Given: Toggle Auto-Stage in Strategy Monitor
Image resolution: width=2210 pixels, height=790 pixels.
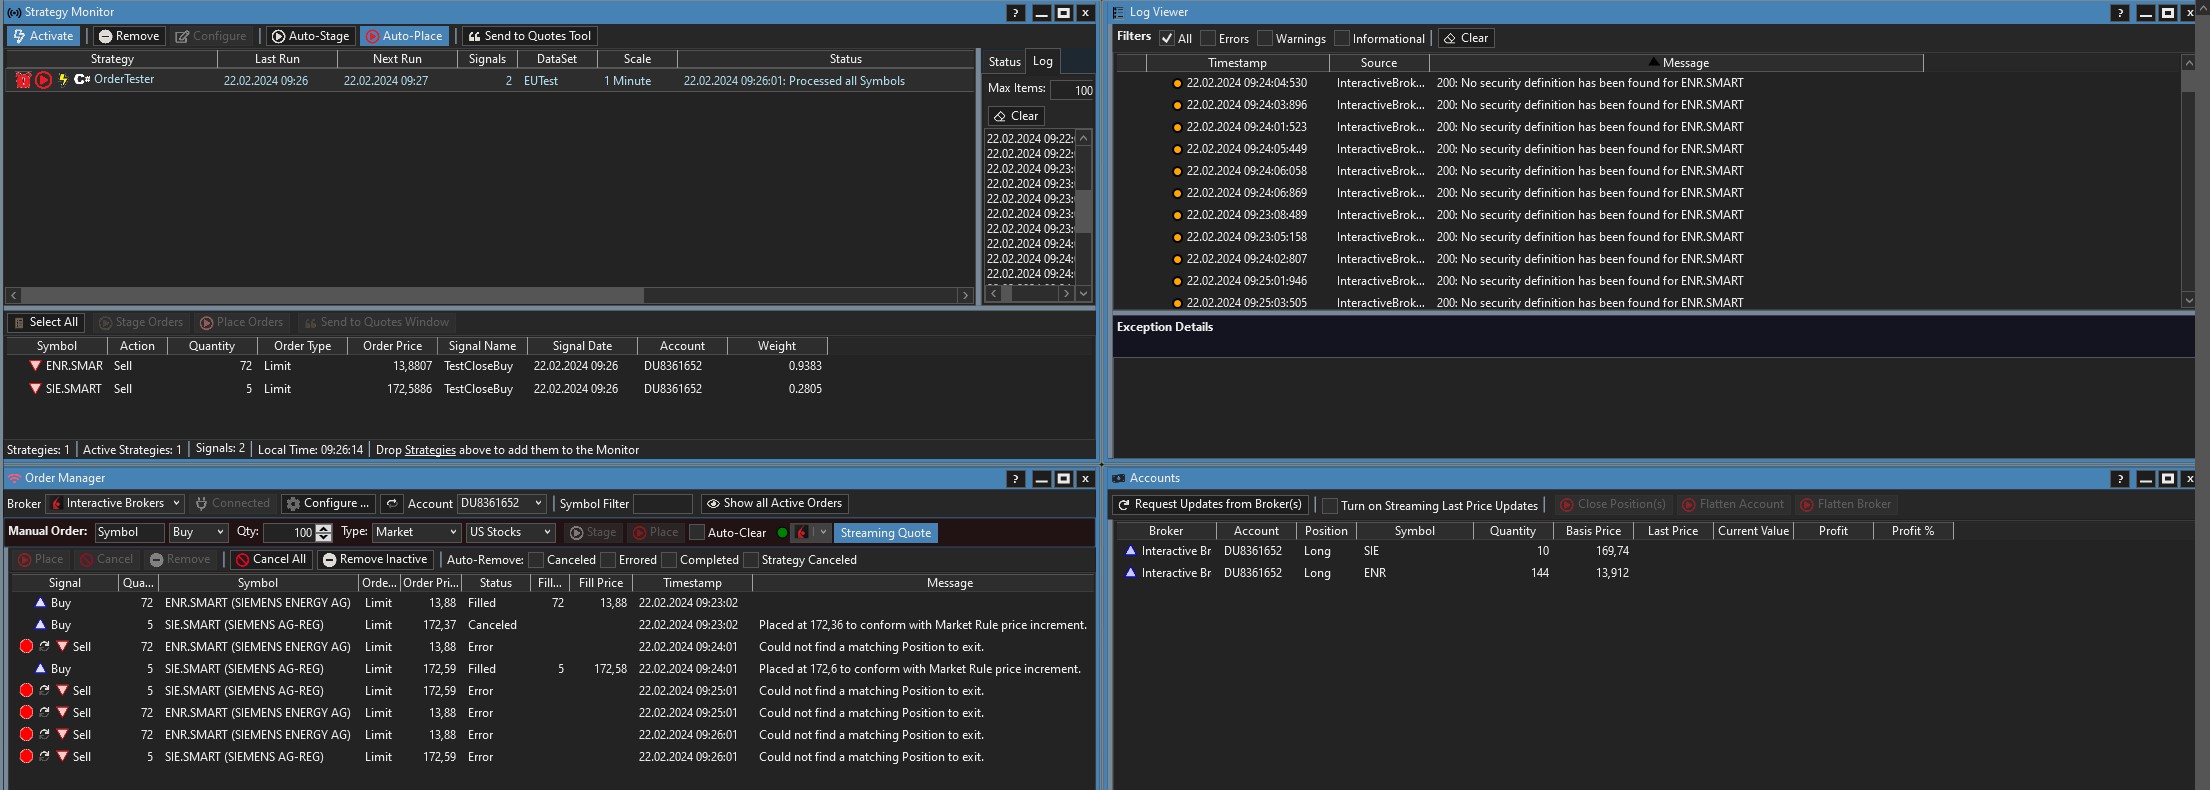Looking at the screenshot, I should click(309, 36).
